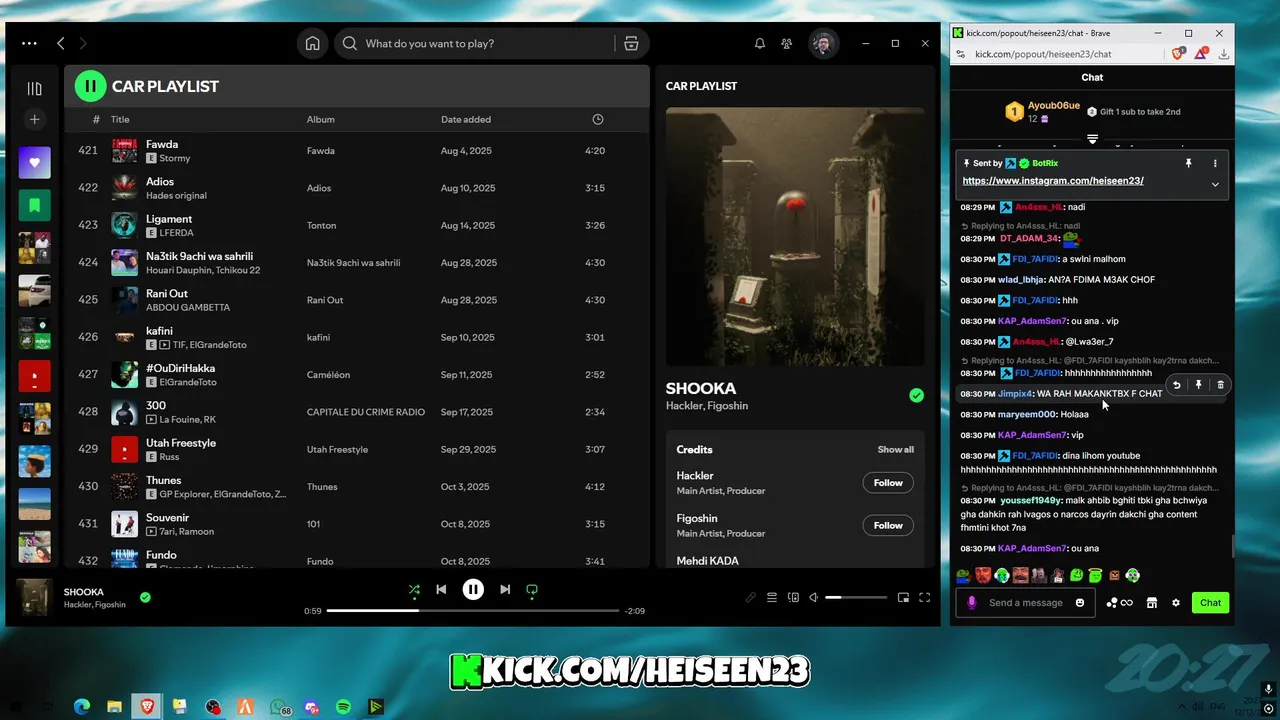
Task: Click green Chat send button
Action: click(x=1210, y=603)
